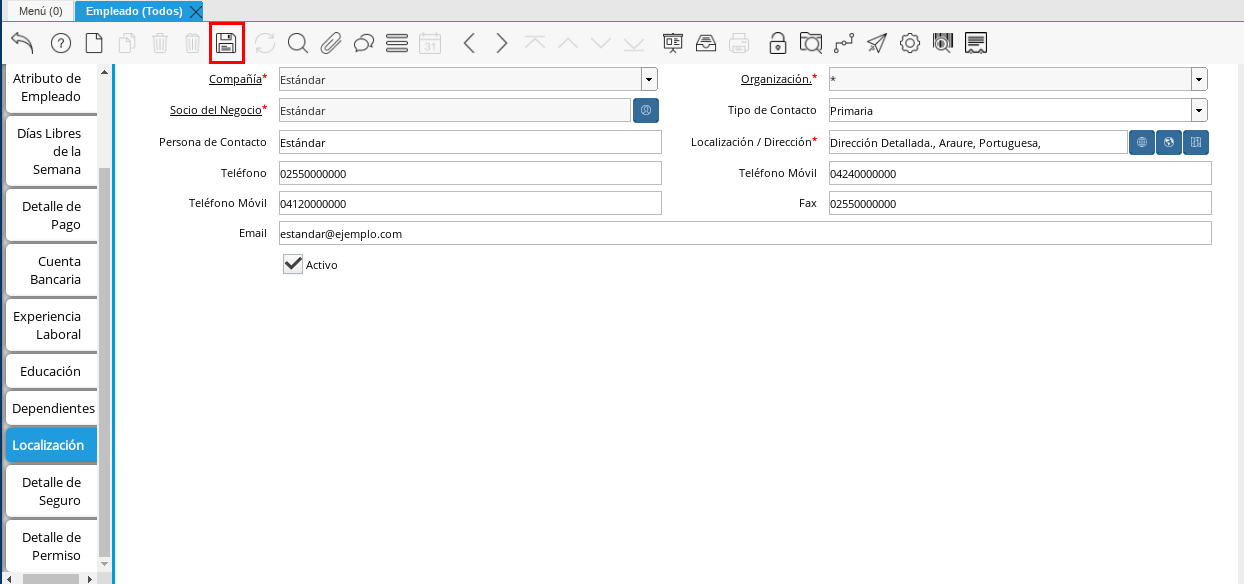Viewport: 1244px width, 584px height.
Task: Click the receipt document icon at toolbar end
Action: pyautogui.click(x=977, y=43)
